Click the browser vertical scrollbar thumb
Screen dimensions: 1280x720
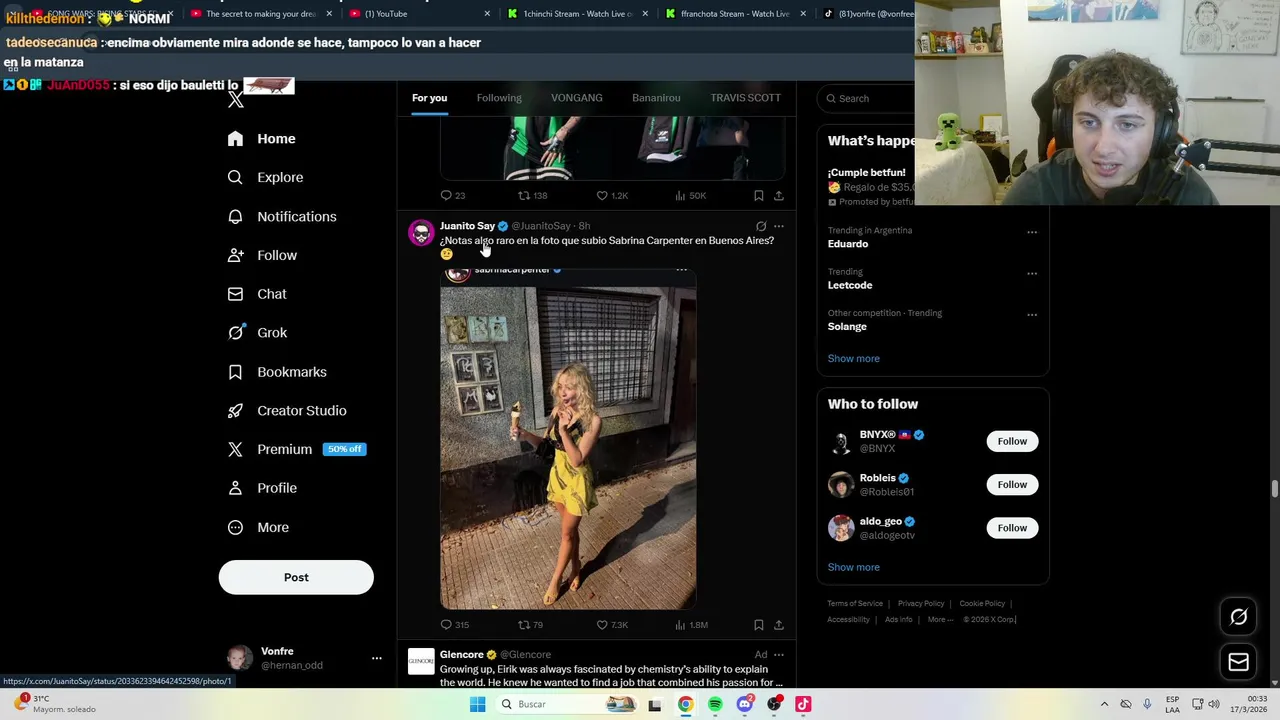click(x=1274, y=488)
